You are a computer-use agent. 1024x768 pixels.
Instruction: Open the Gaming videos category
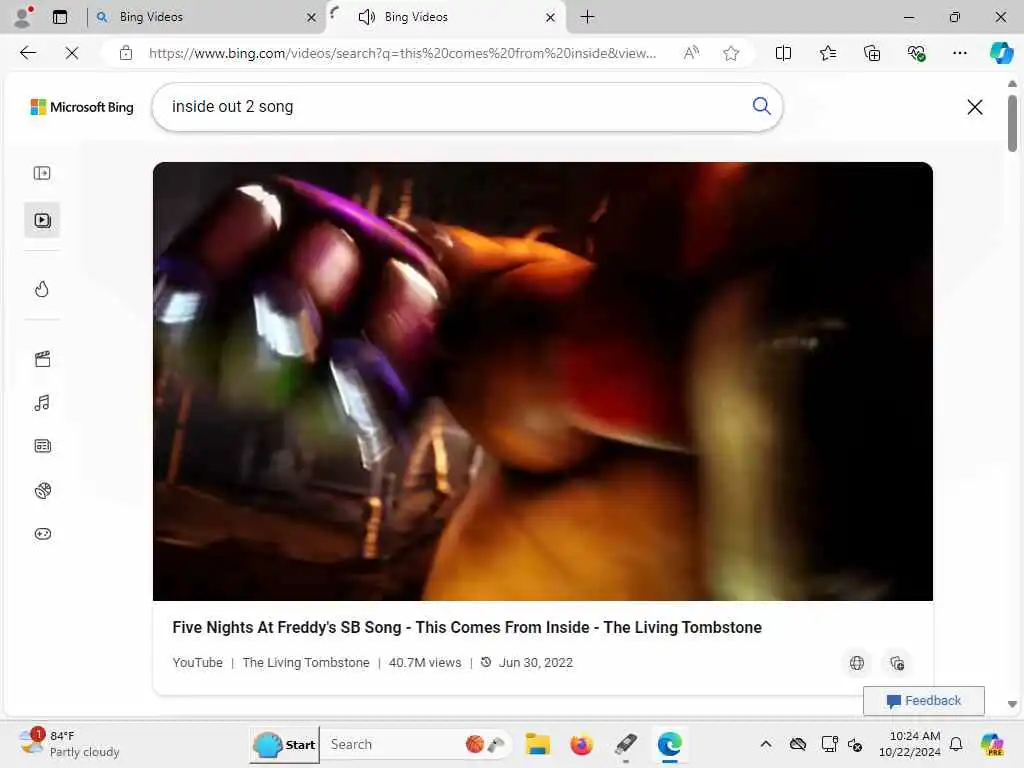pos(42,534)
